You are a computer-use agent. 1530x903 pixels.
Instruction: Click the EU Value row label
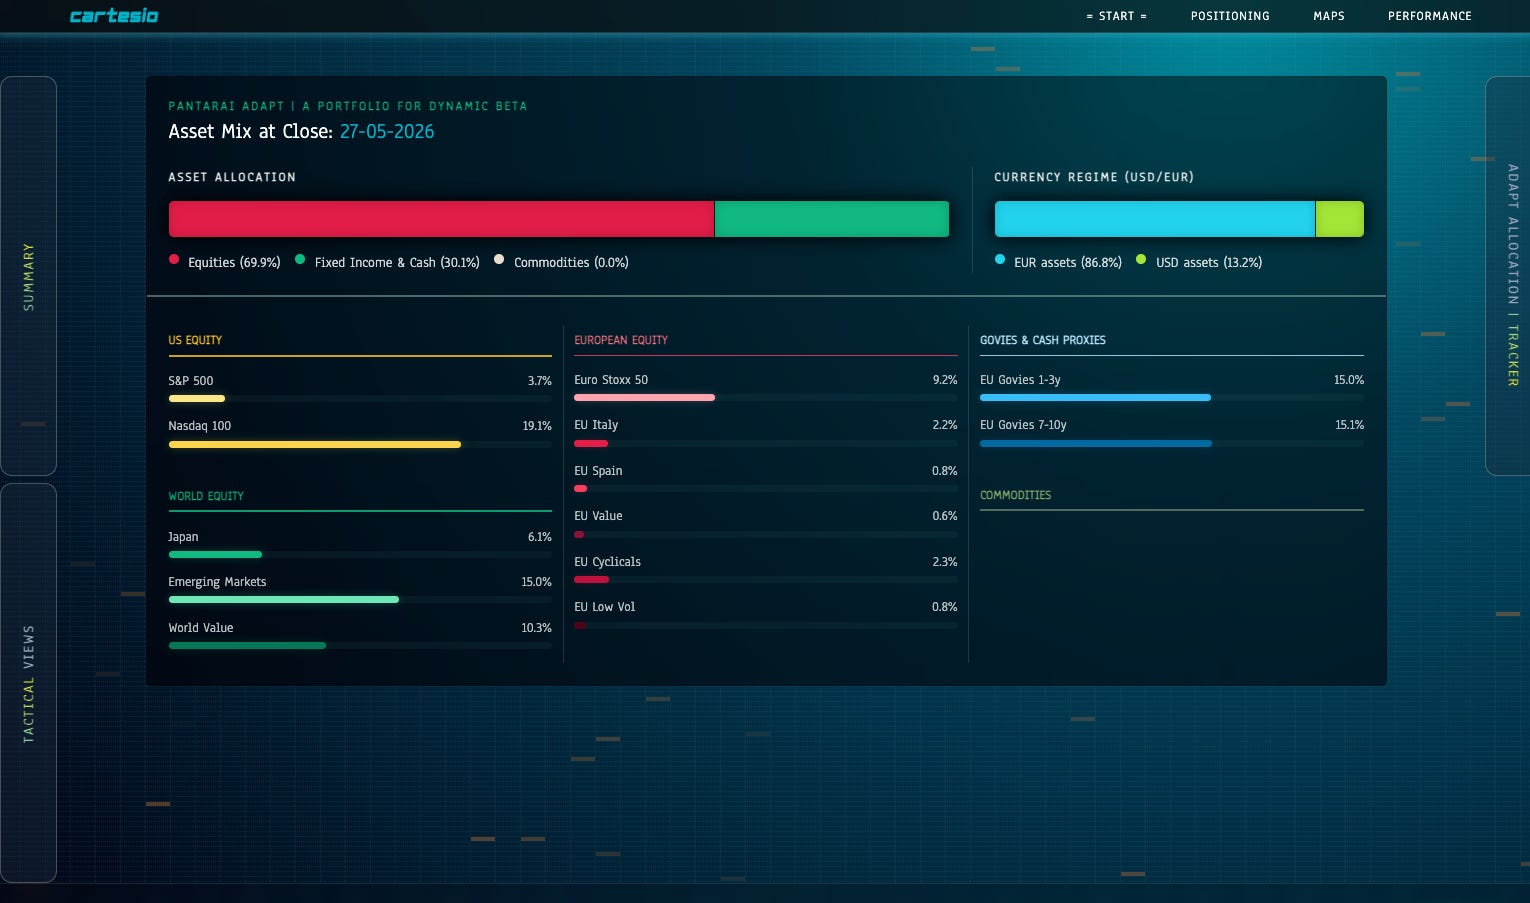click(x=598, y=516)
